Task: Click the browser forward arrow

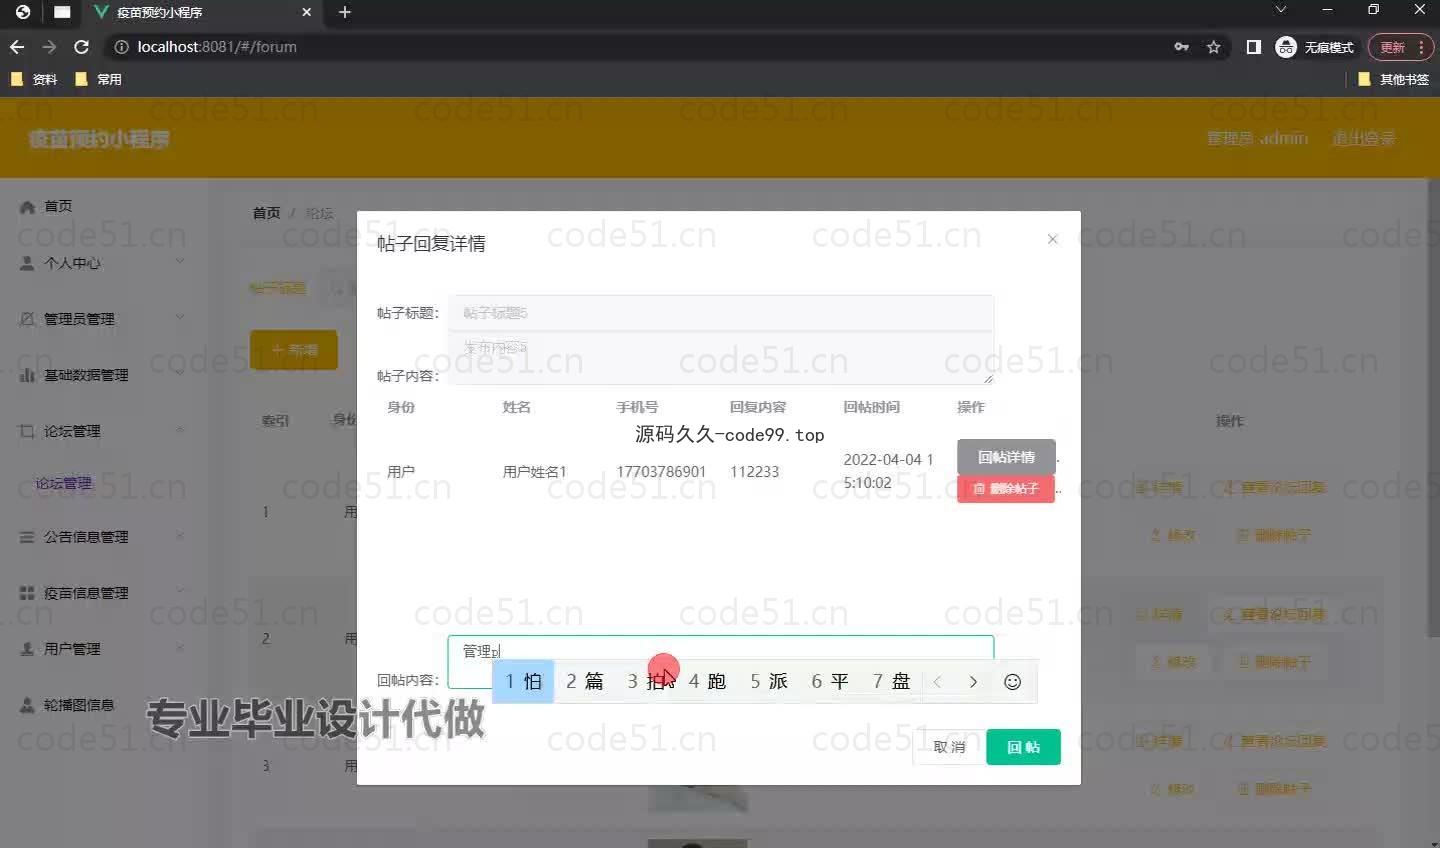Action: (x=49, y=47)
